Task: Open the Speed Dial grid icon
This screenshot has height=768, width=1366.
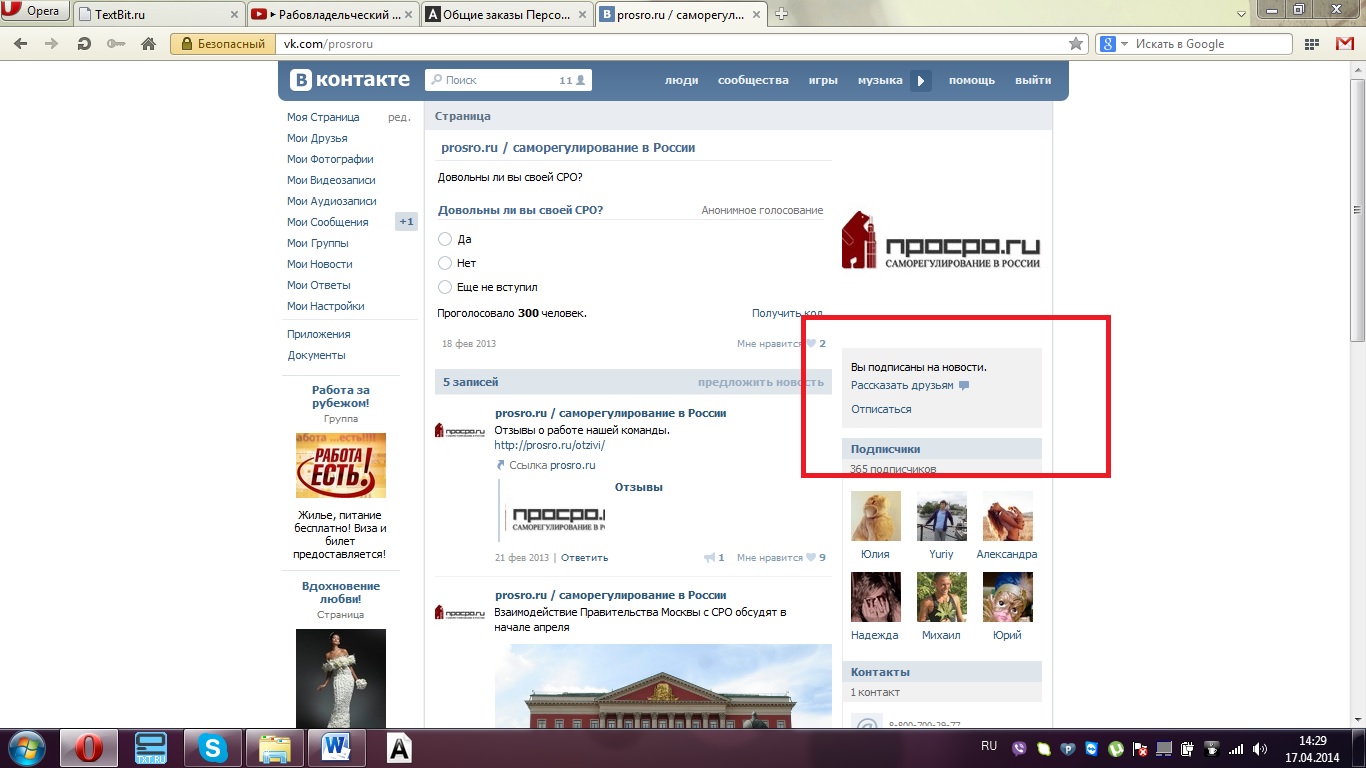Action: tap(1312, 44)
